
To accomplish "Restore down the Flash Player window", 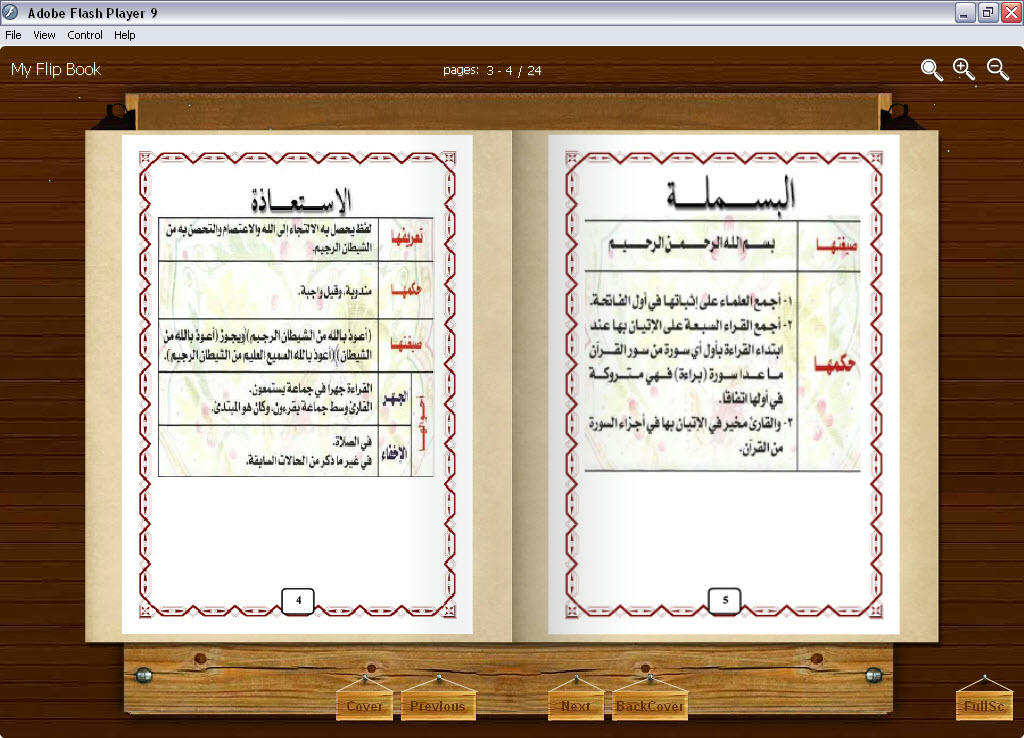I will 987,12.
